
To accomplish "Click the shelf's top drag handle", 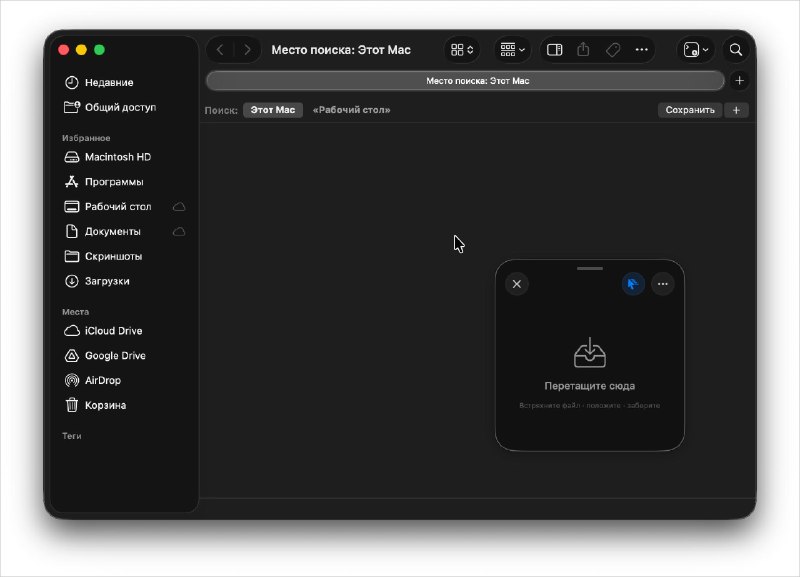I will (x=590, y=268).
